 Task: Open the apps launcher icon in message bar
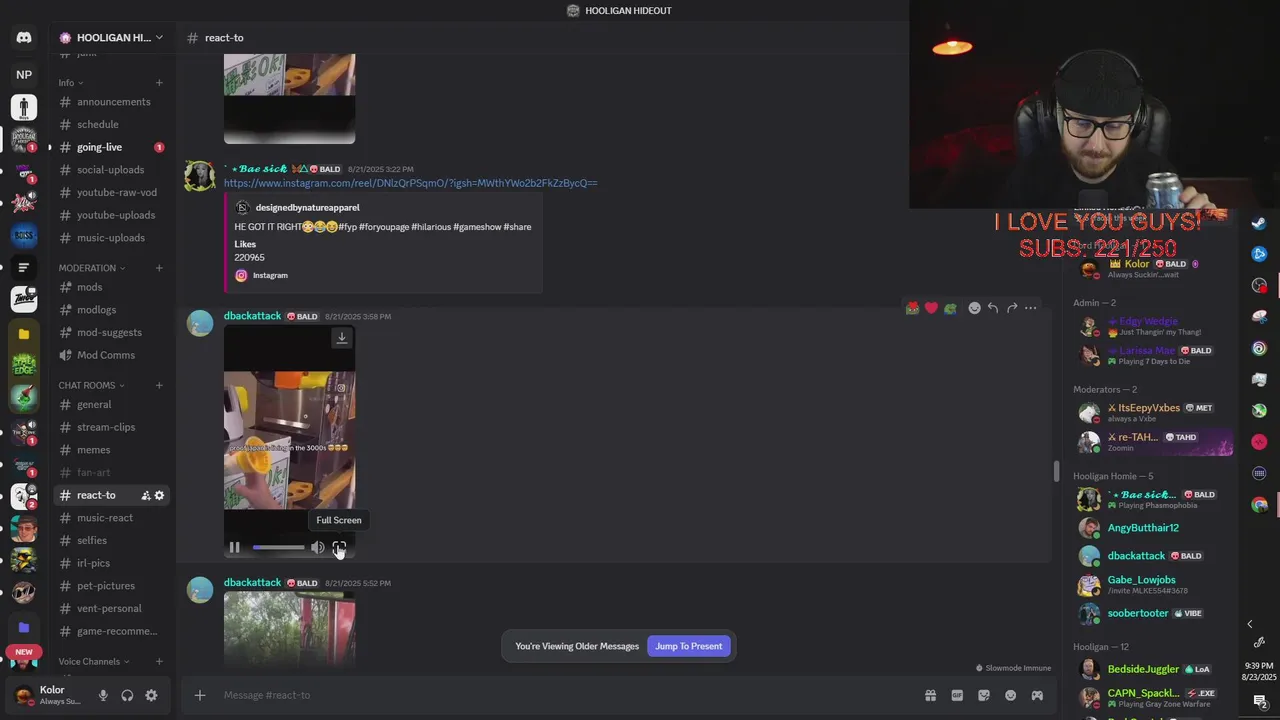coord(1037,695)
